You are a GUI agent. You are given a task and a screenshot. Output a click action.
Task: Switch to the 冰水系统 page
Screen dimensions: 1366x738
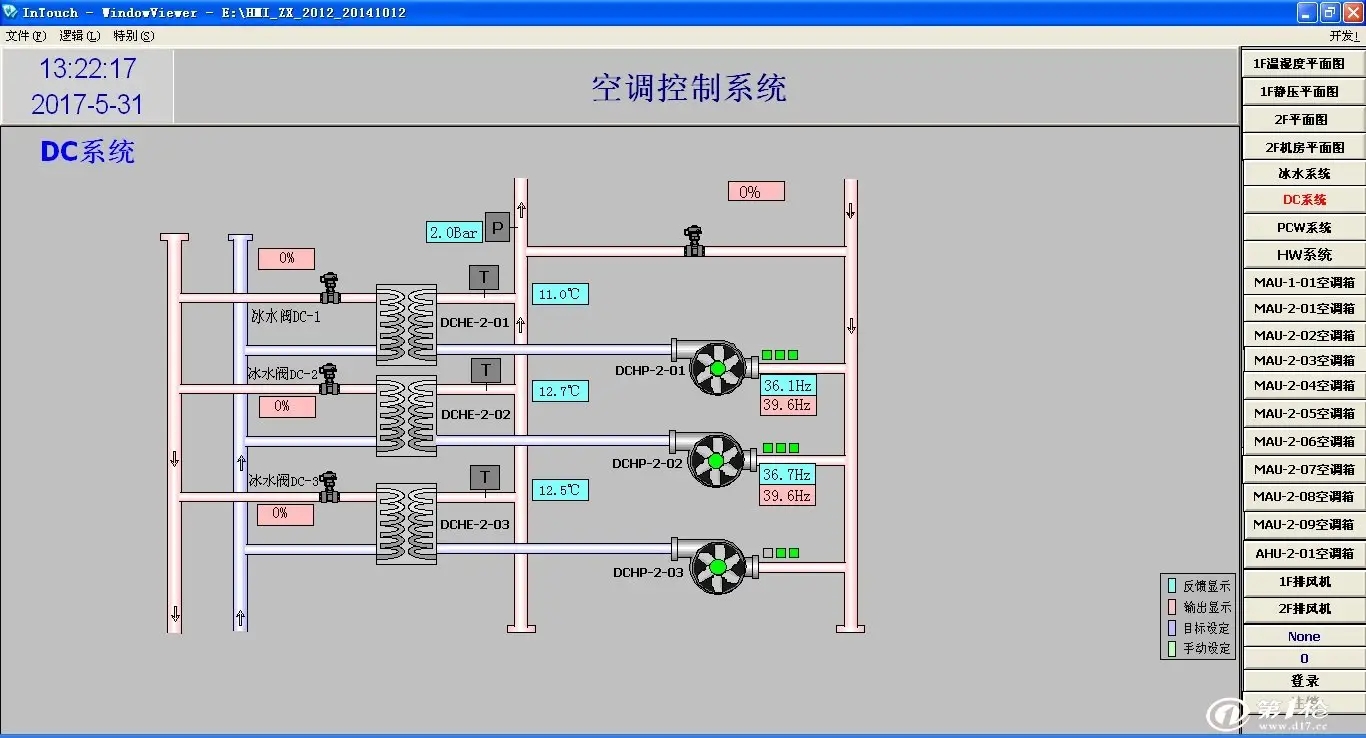pos(1304,173)
